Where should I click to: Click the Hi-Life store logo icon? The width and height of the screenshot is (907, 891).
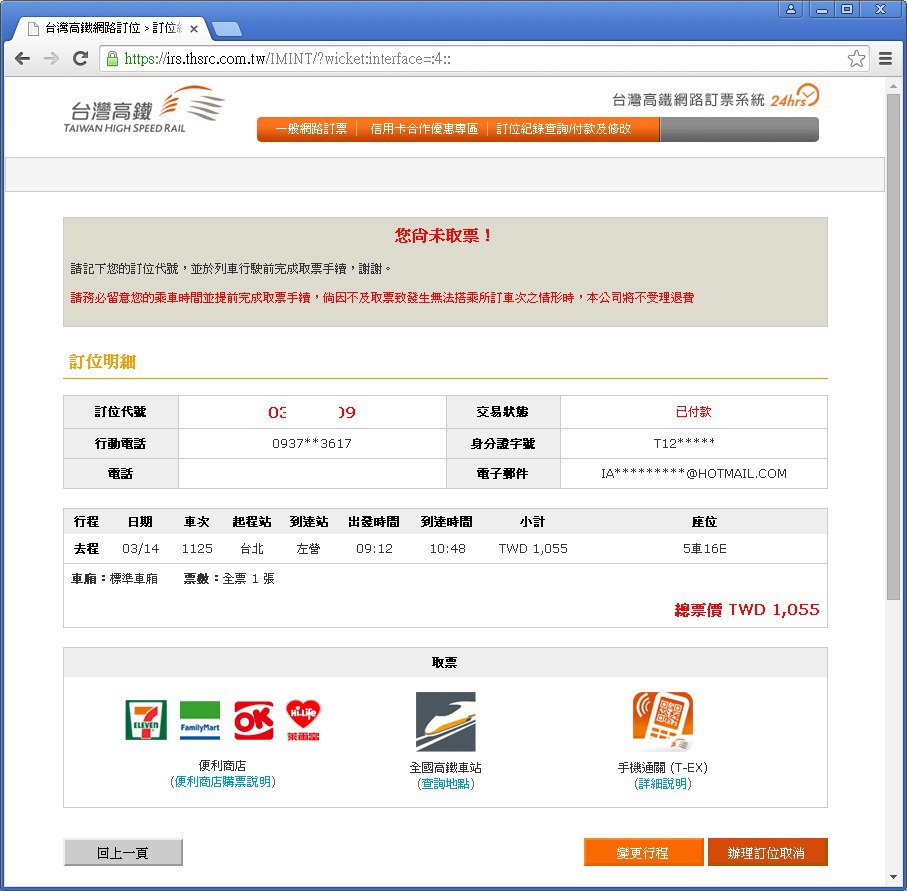tap(303, 720)
